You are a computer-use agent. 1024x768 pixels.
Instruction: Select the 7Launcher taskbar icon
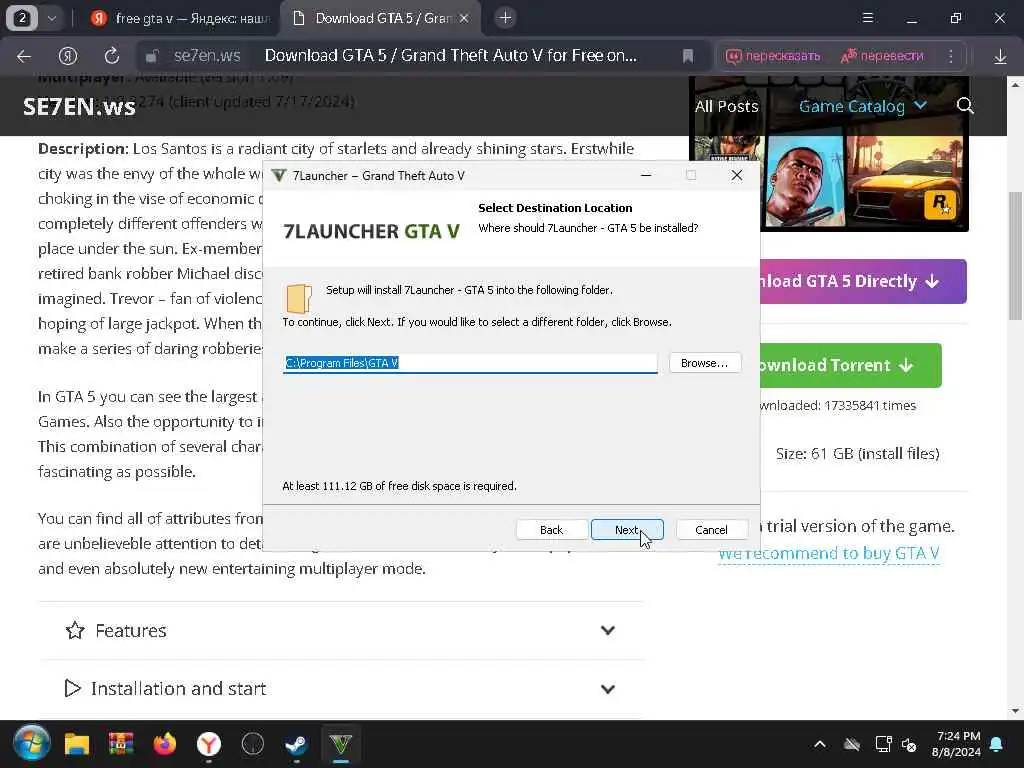(x=340, y=744)
